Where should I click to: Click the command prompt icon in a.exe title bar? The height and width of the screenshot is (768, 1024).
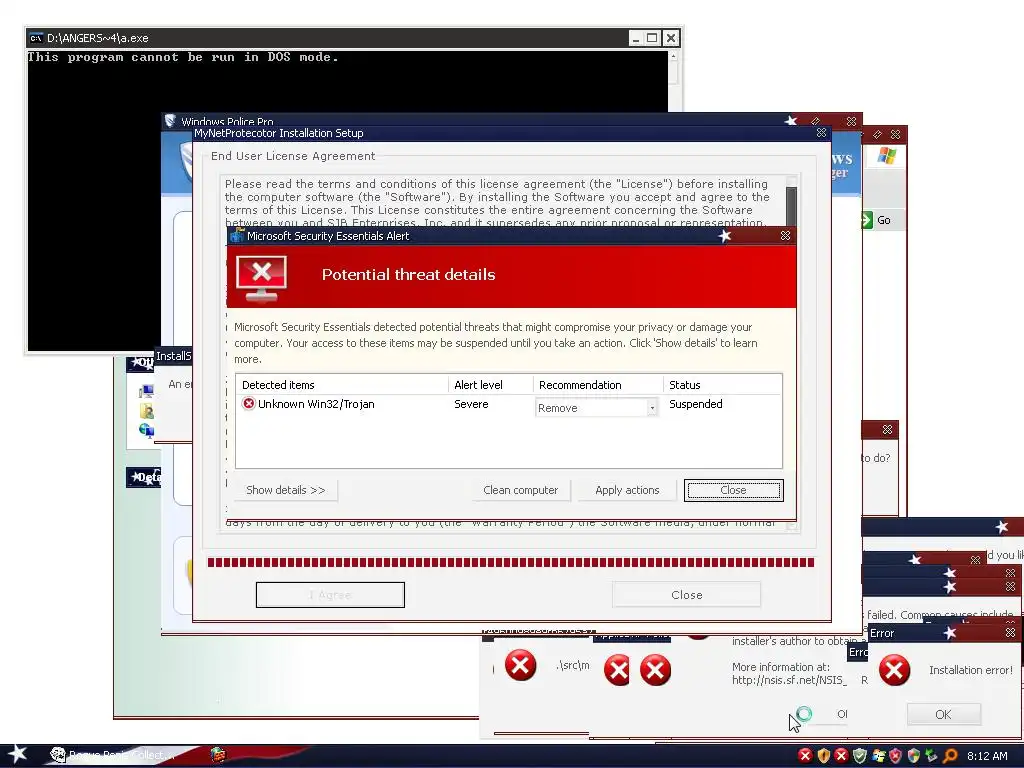36,38
